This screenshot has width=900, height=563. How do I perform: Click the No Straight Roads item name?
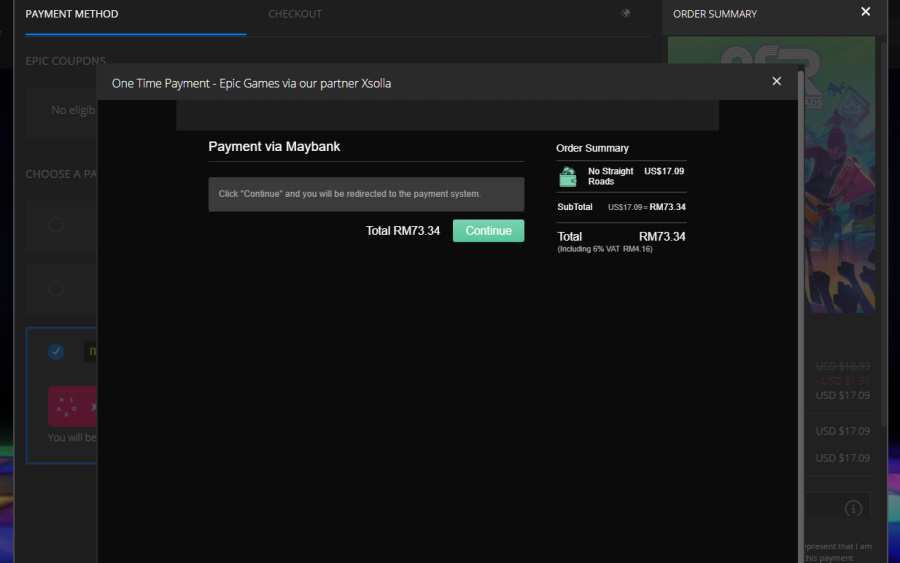[x=610, y=177]
